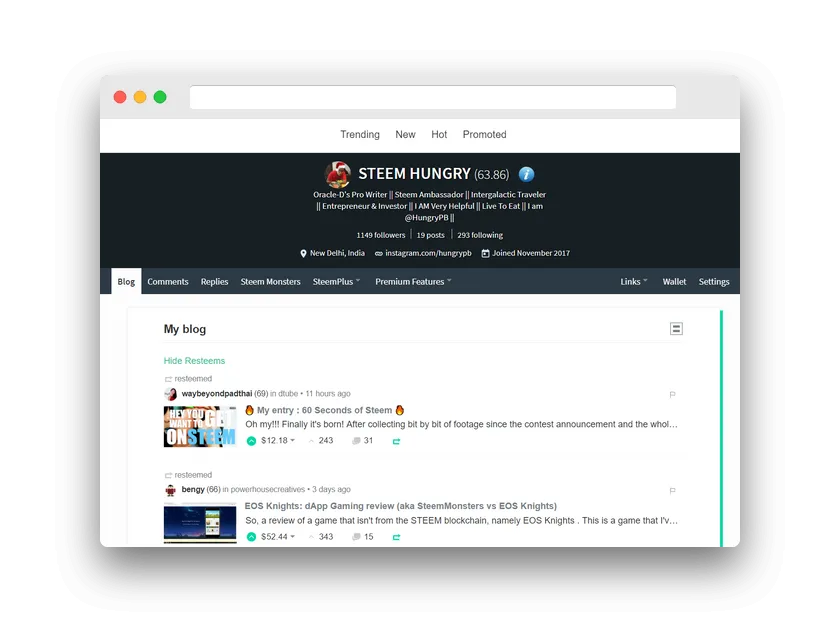Open the Steem Monsters tab

tap(271, 281)
